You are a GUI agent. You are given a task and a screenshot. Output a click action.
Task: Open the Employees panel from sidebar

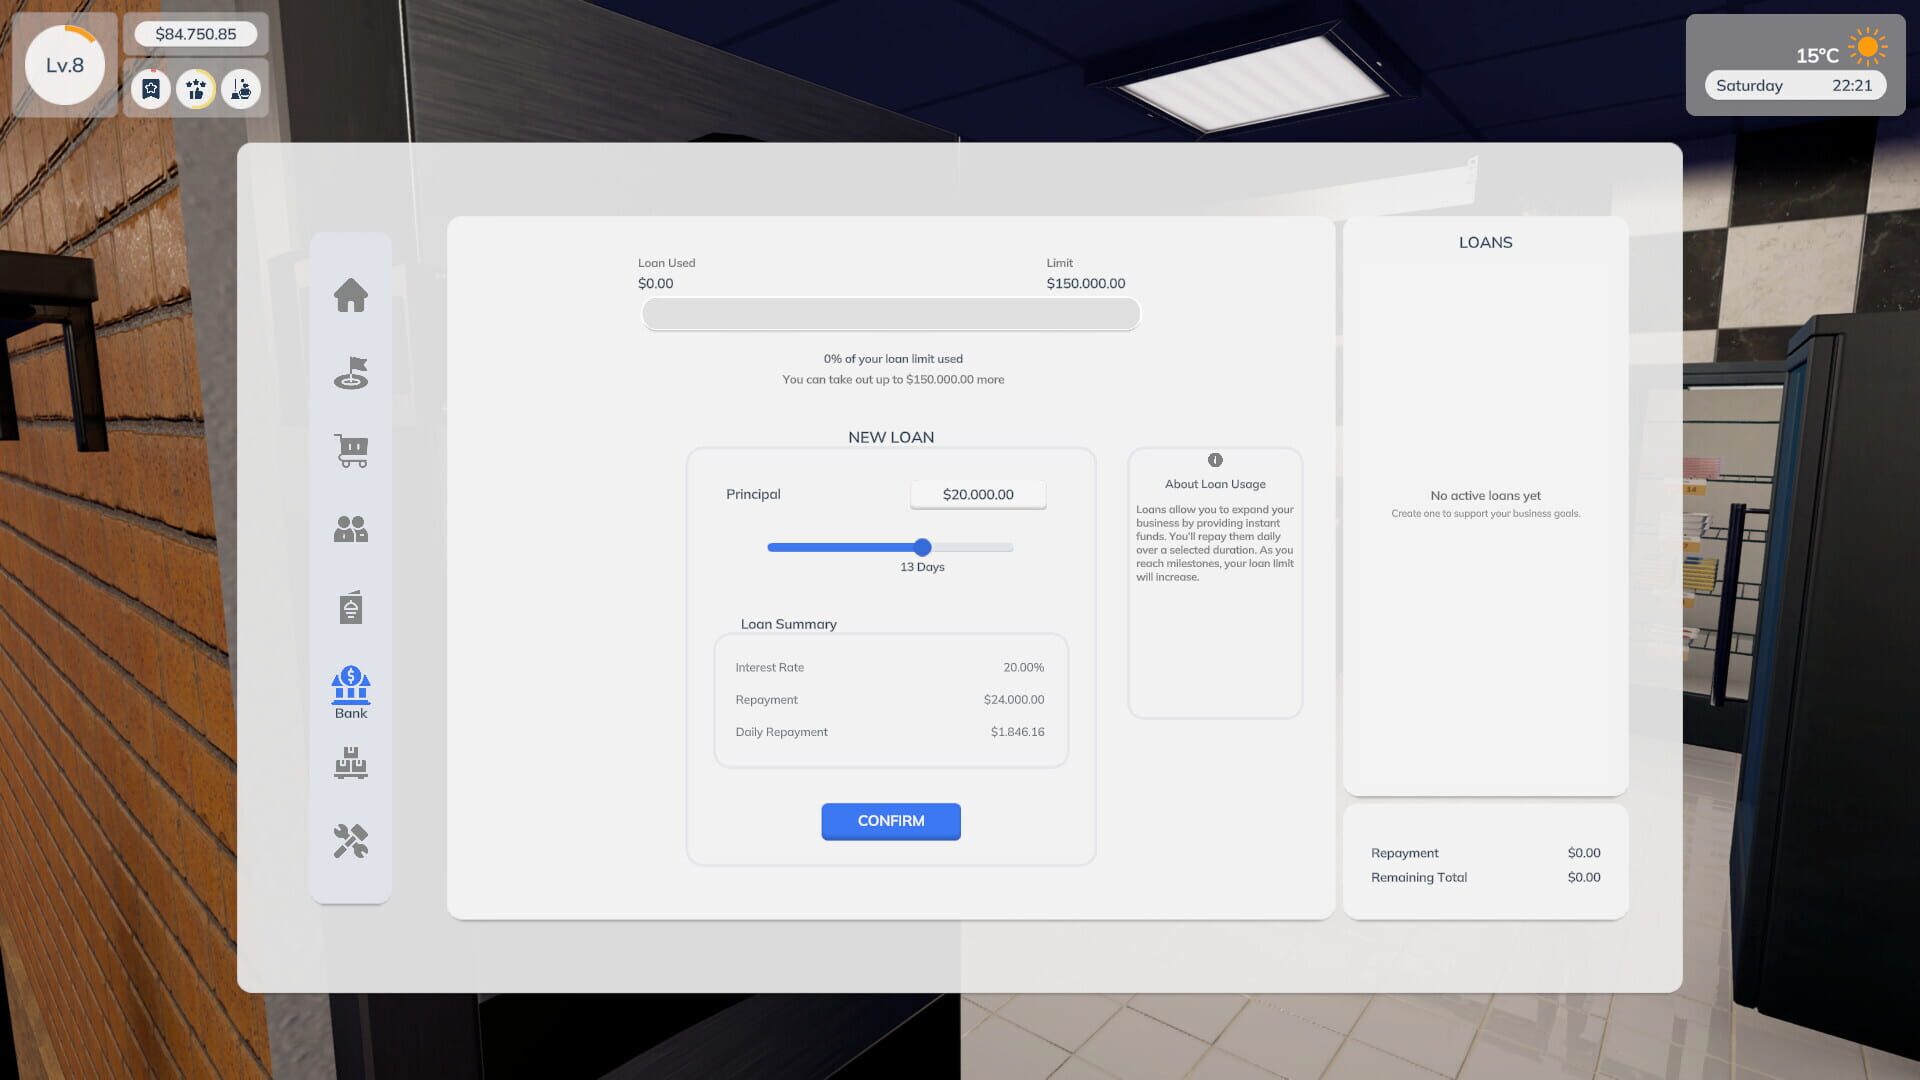(349, 529)
